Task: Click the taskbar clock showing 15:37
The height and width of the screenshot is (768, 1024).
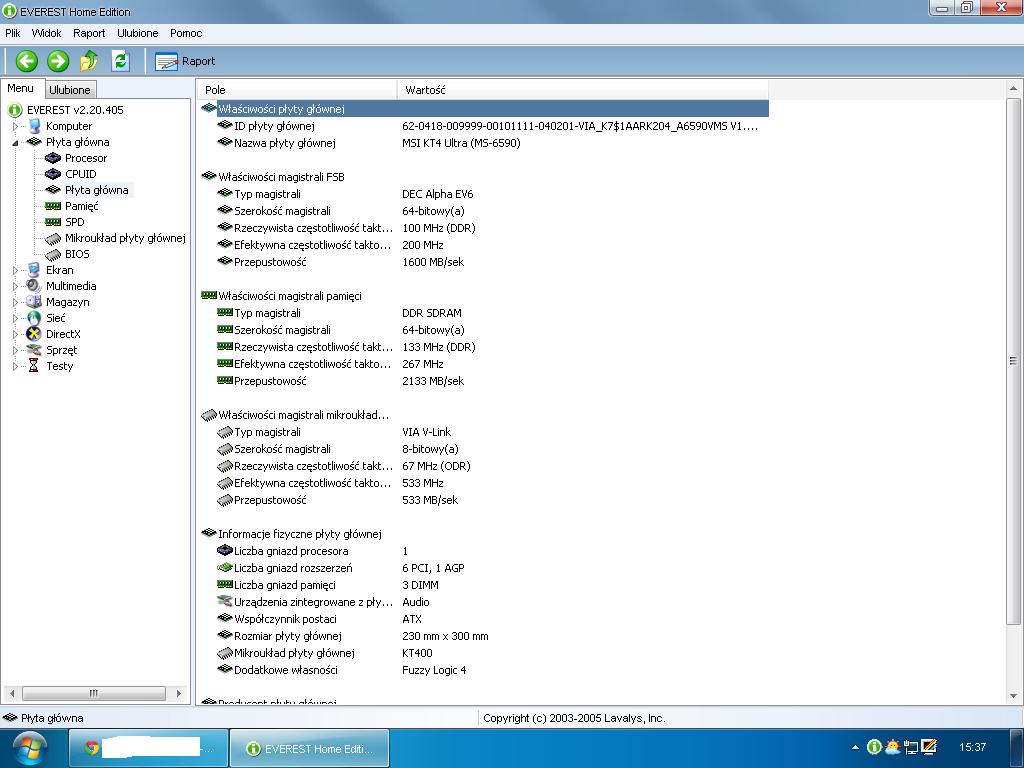Action: 972,747
